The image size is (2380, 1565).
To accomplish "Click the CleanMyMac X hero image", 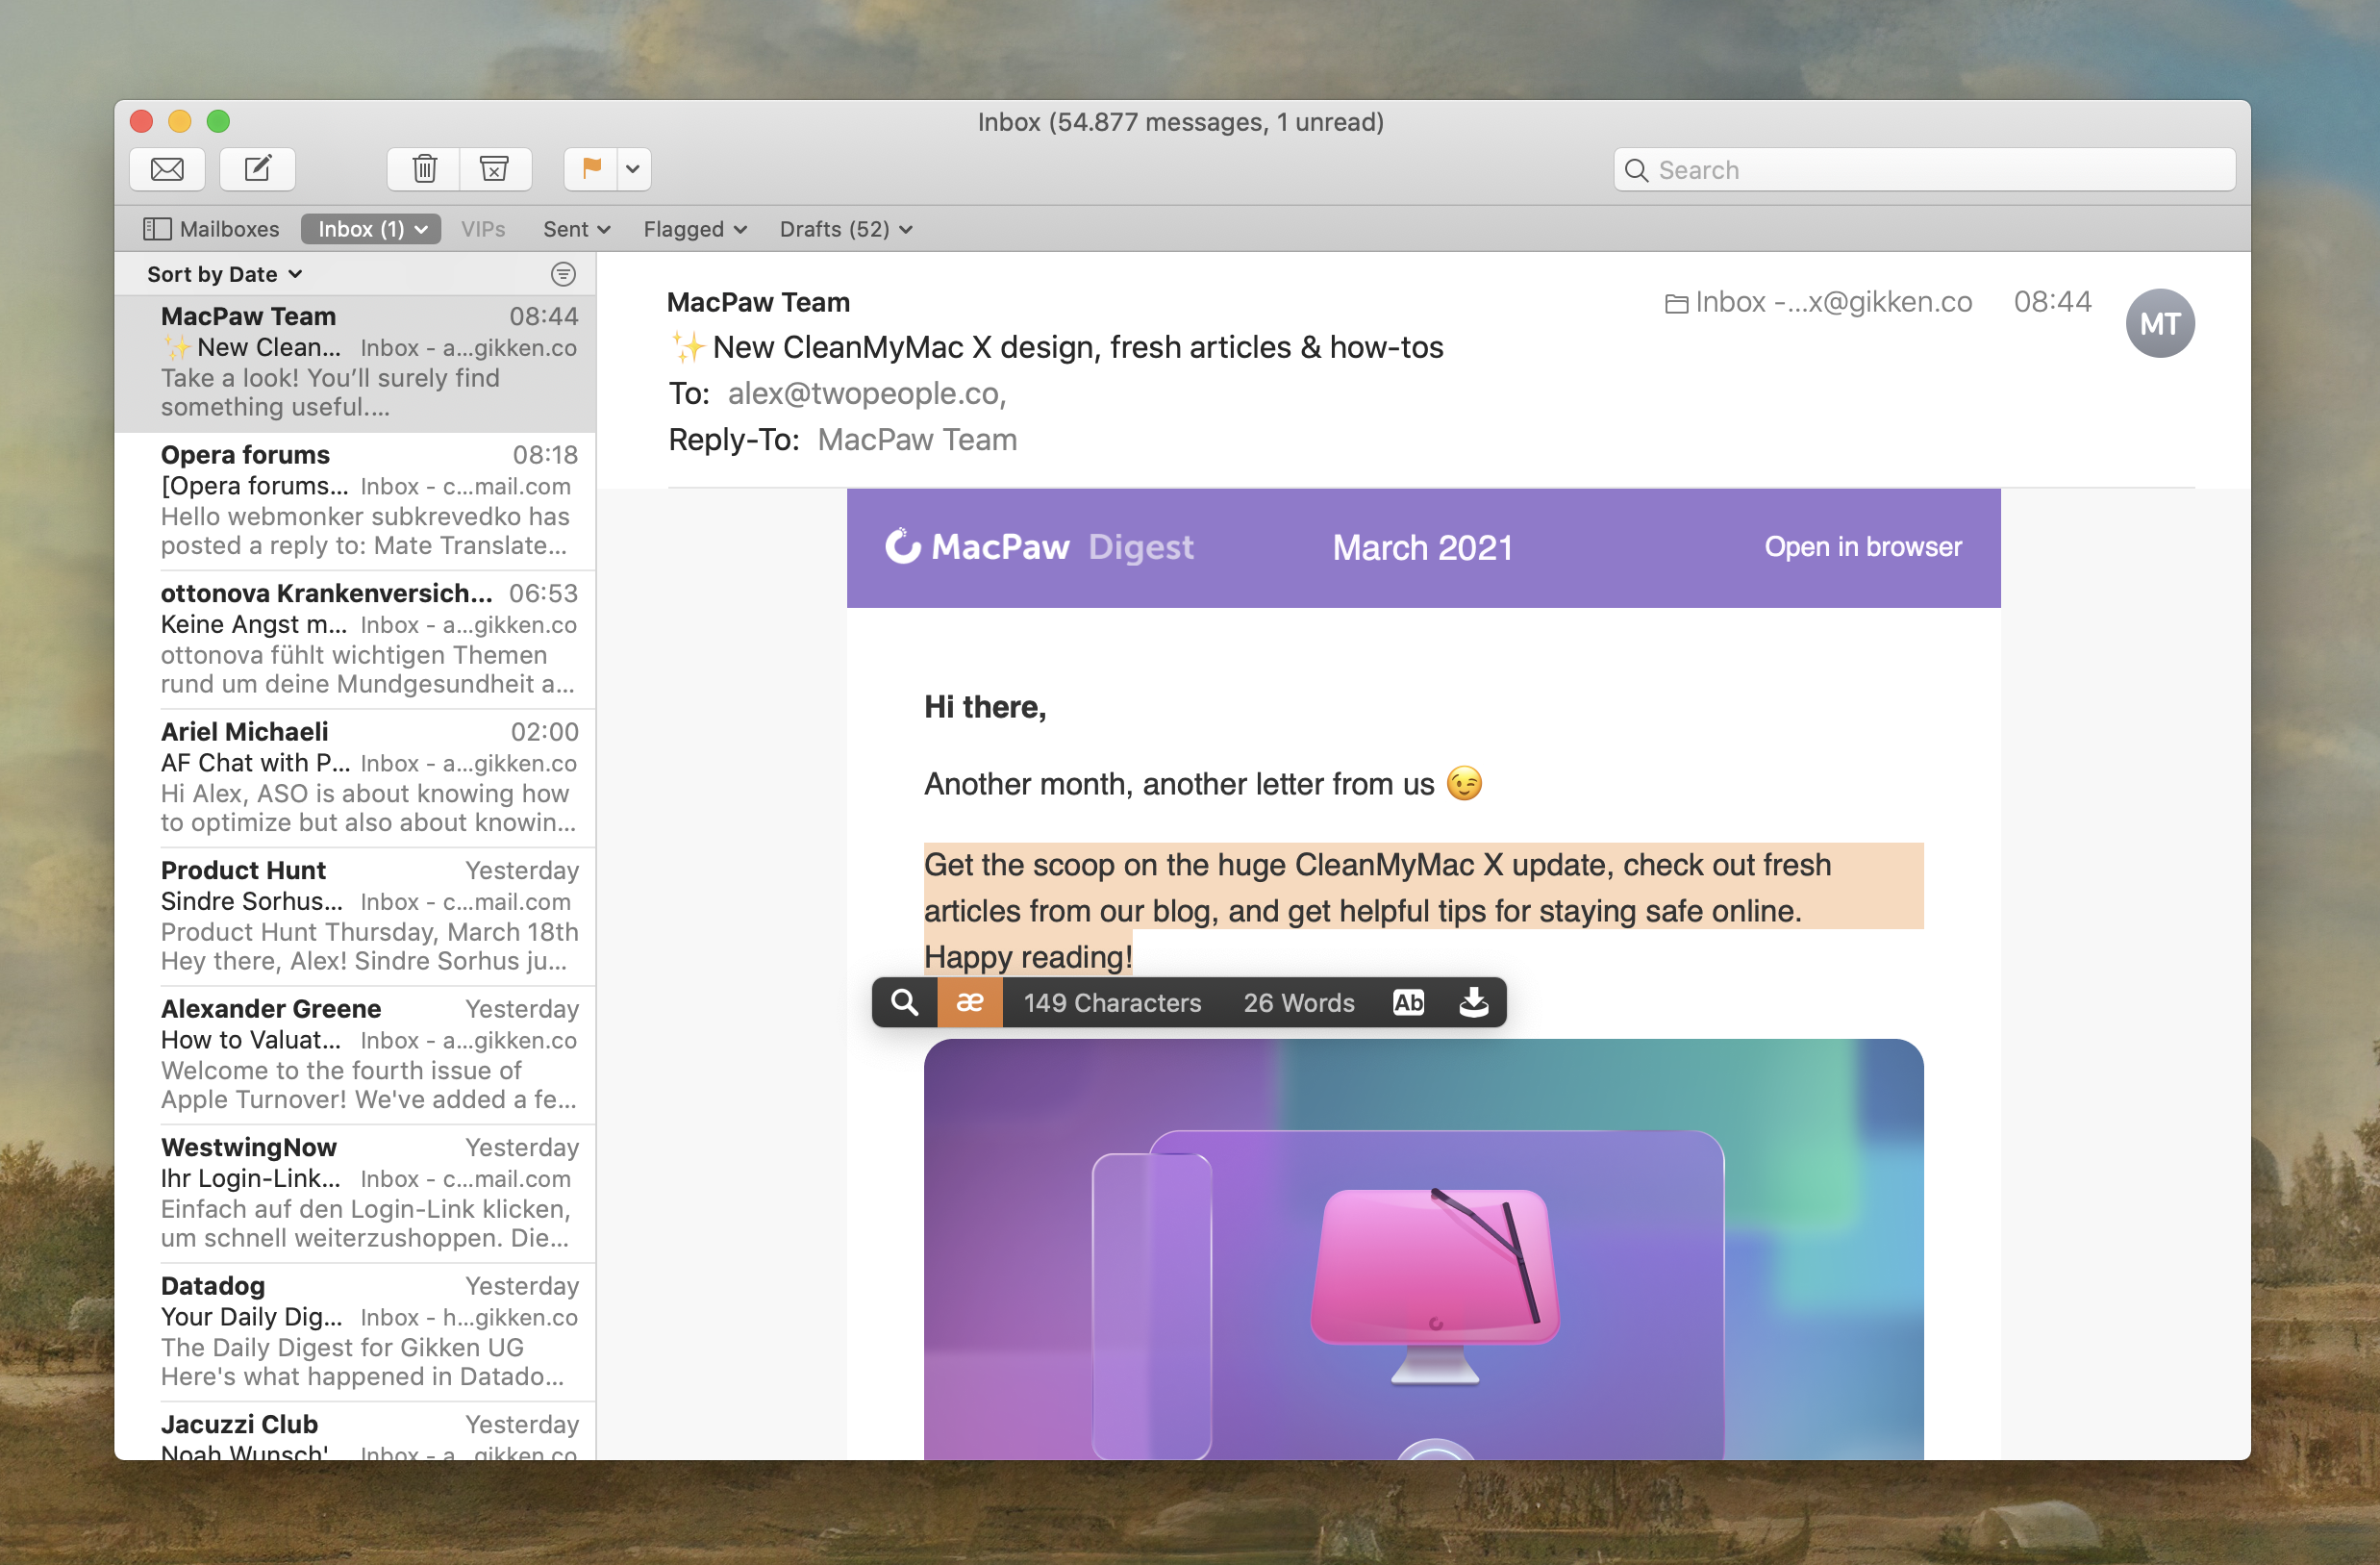I will [1423, 1249].
